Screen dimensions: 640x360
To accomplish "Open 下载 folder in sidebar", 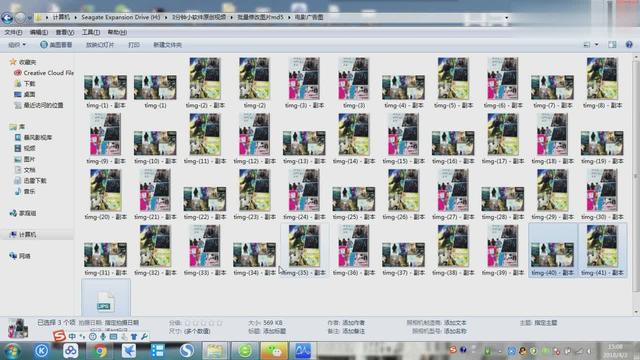I will (25, 84).
